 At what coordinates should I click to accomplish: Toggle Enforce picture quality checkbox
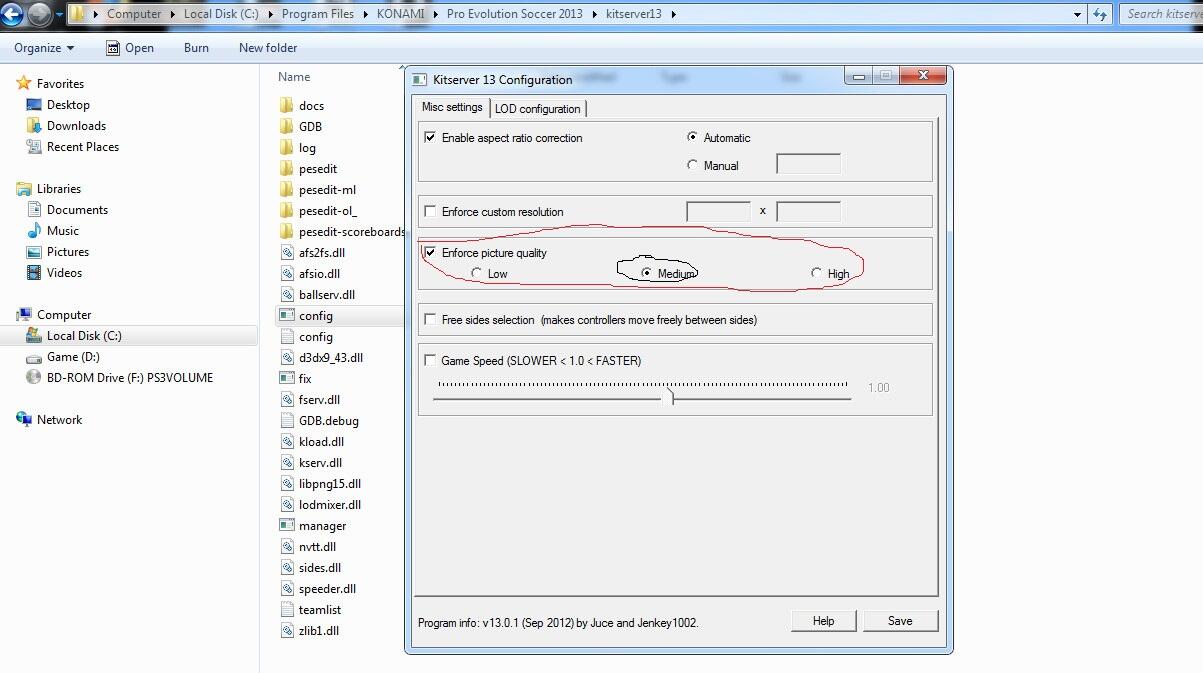(x=430, y=252)
